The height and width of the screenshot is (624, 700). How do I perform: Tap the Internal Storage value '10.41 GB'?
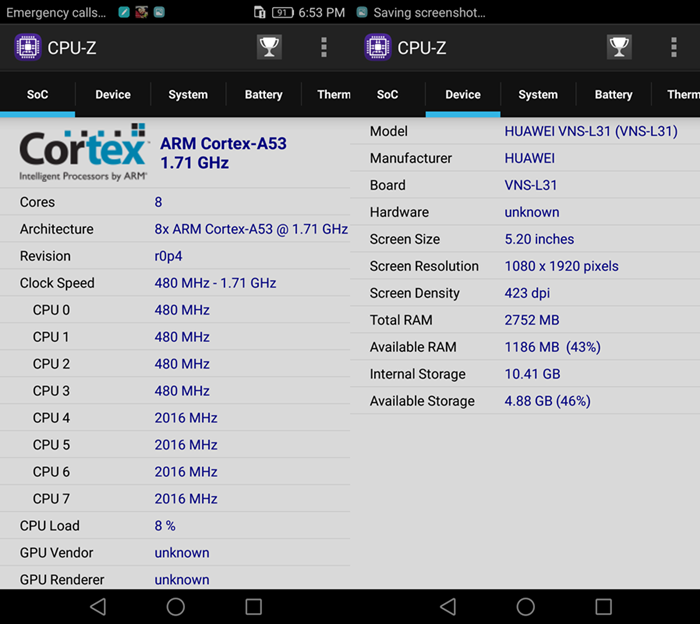532,374
